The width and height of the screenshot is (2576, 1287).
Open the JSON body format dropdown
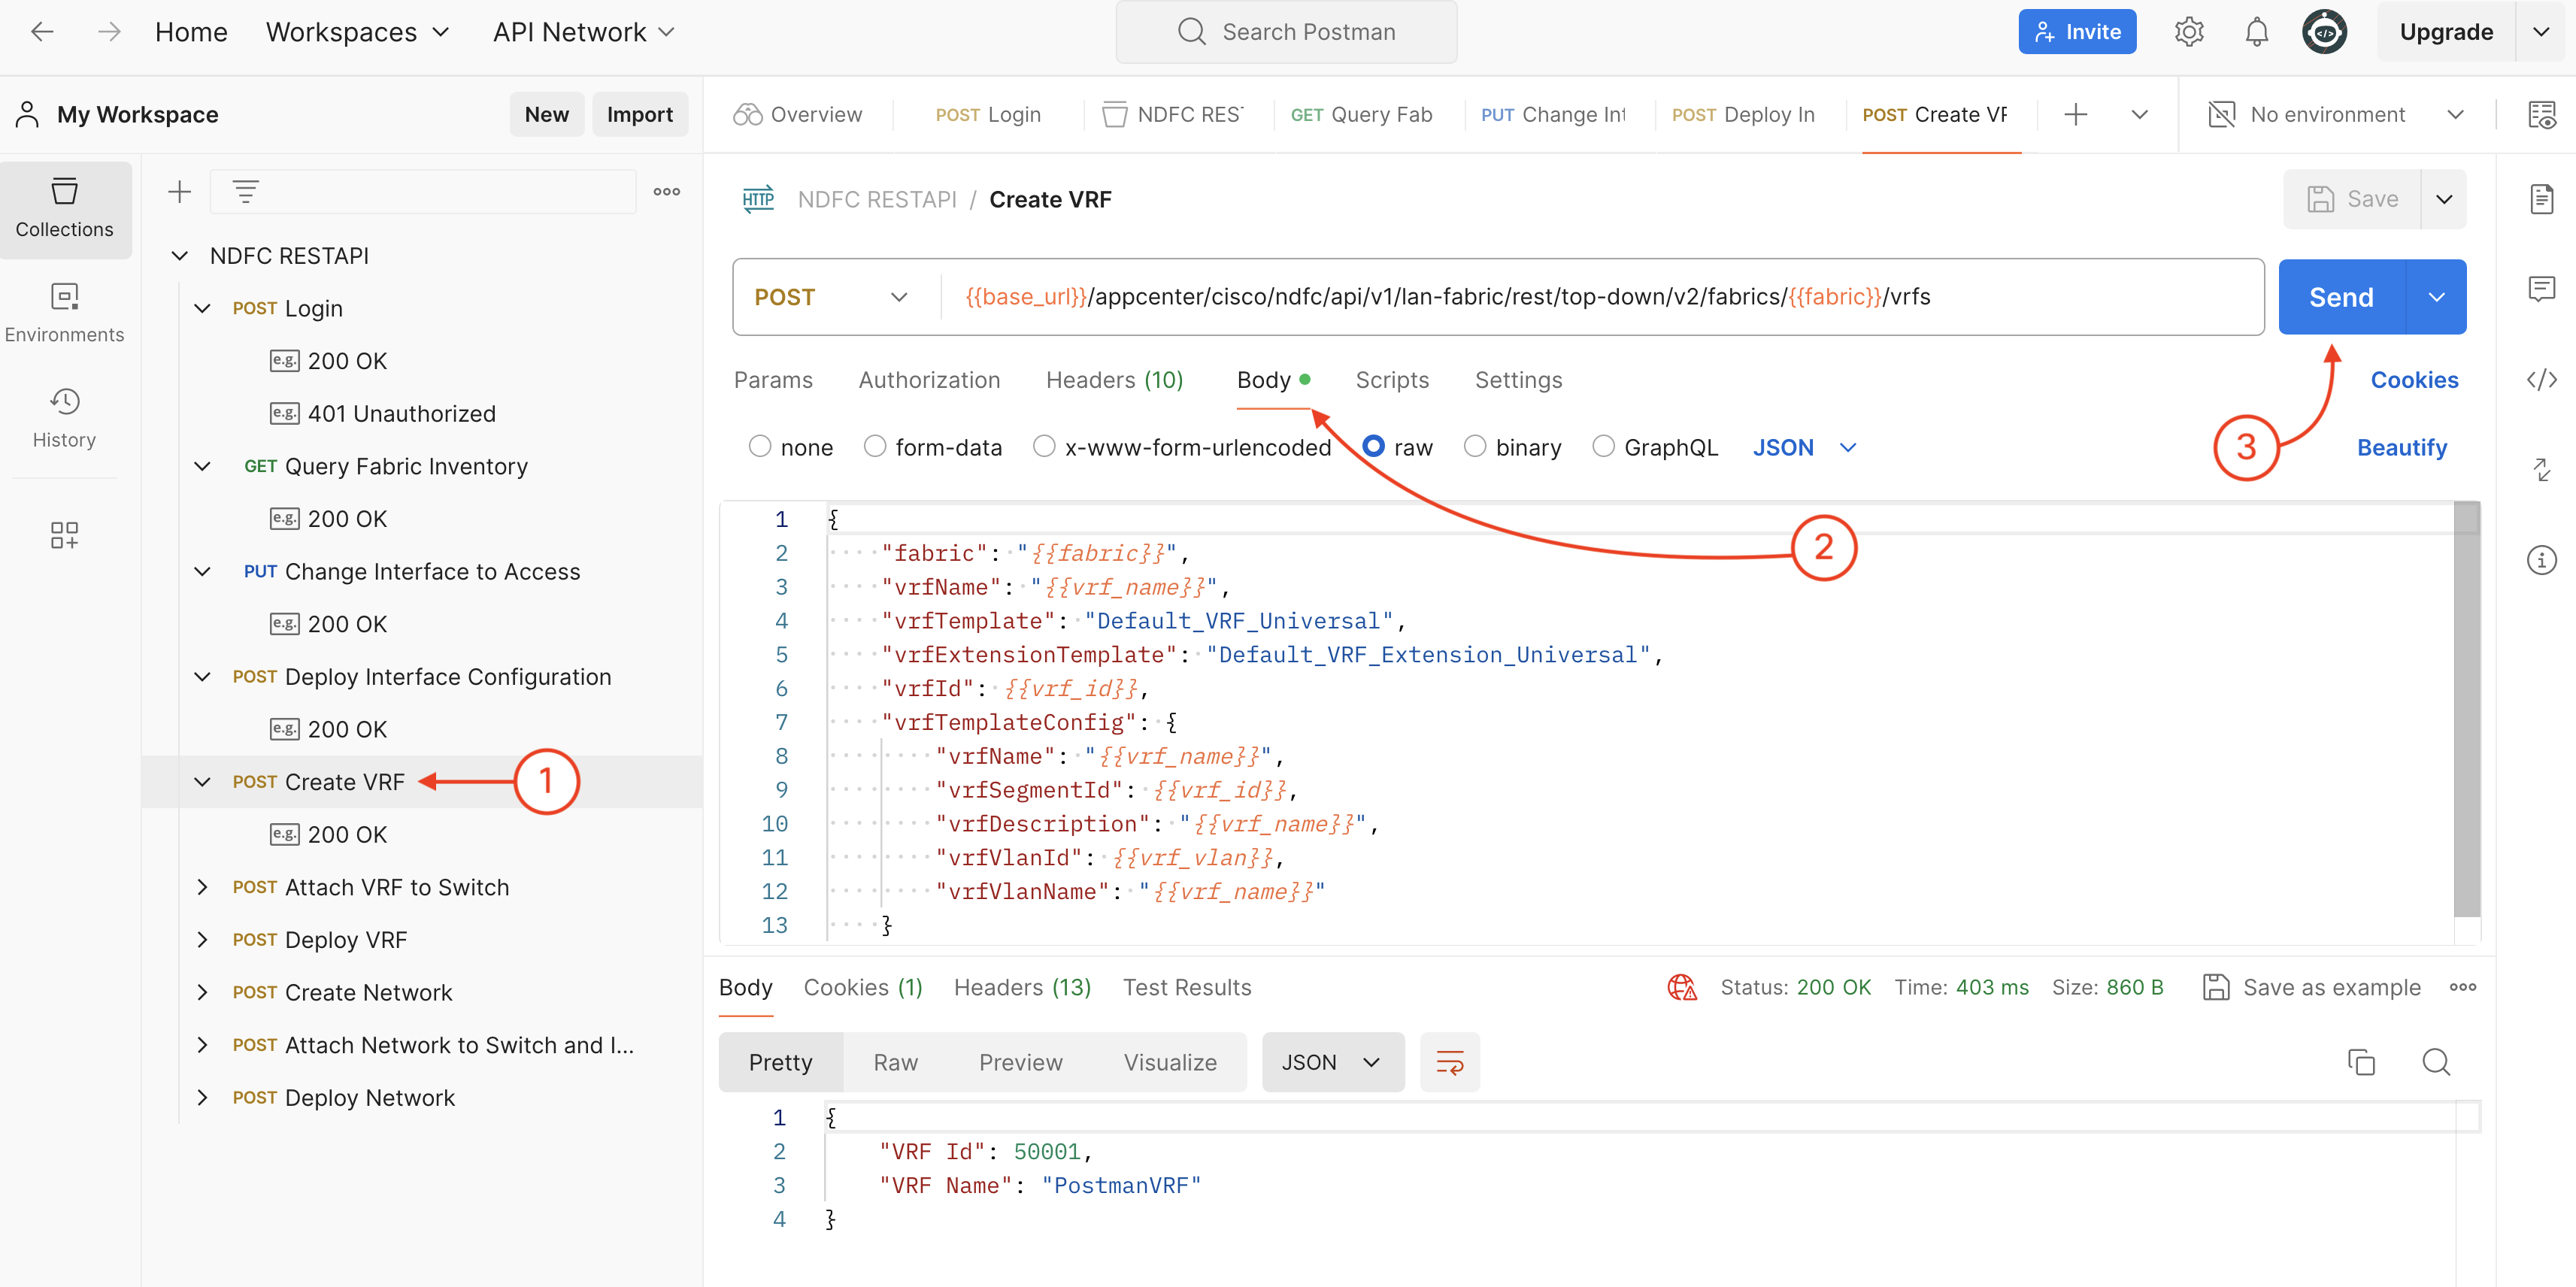1804,447
